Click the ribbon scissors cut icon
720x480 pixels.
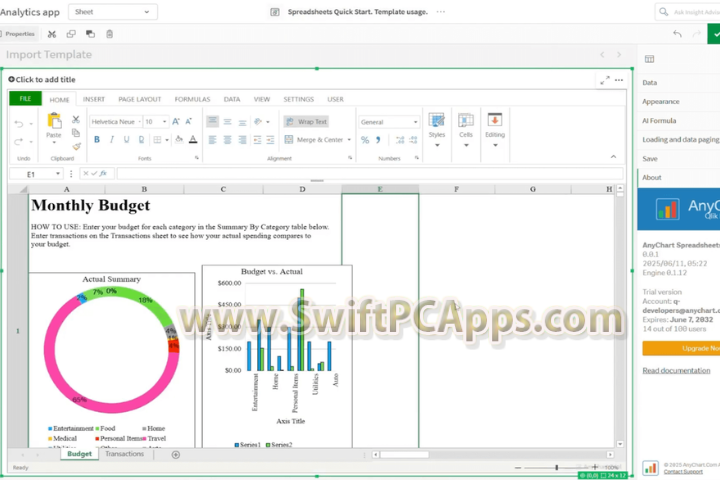pyautogui.click(x=76, y=119)
